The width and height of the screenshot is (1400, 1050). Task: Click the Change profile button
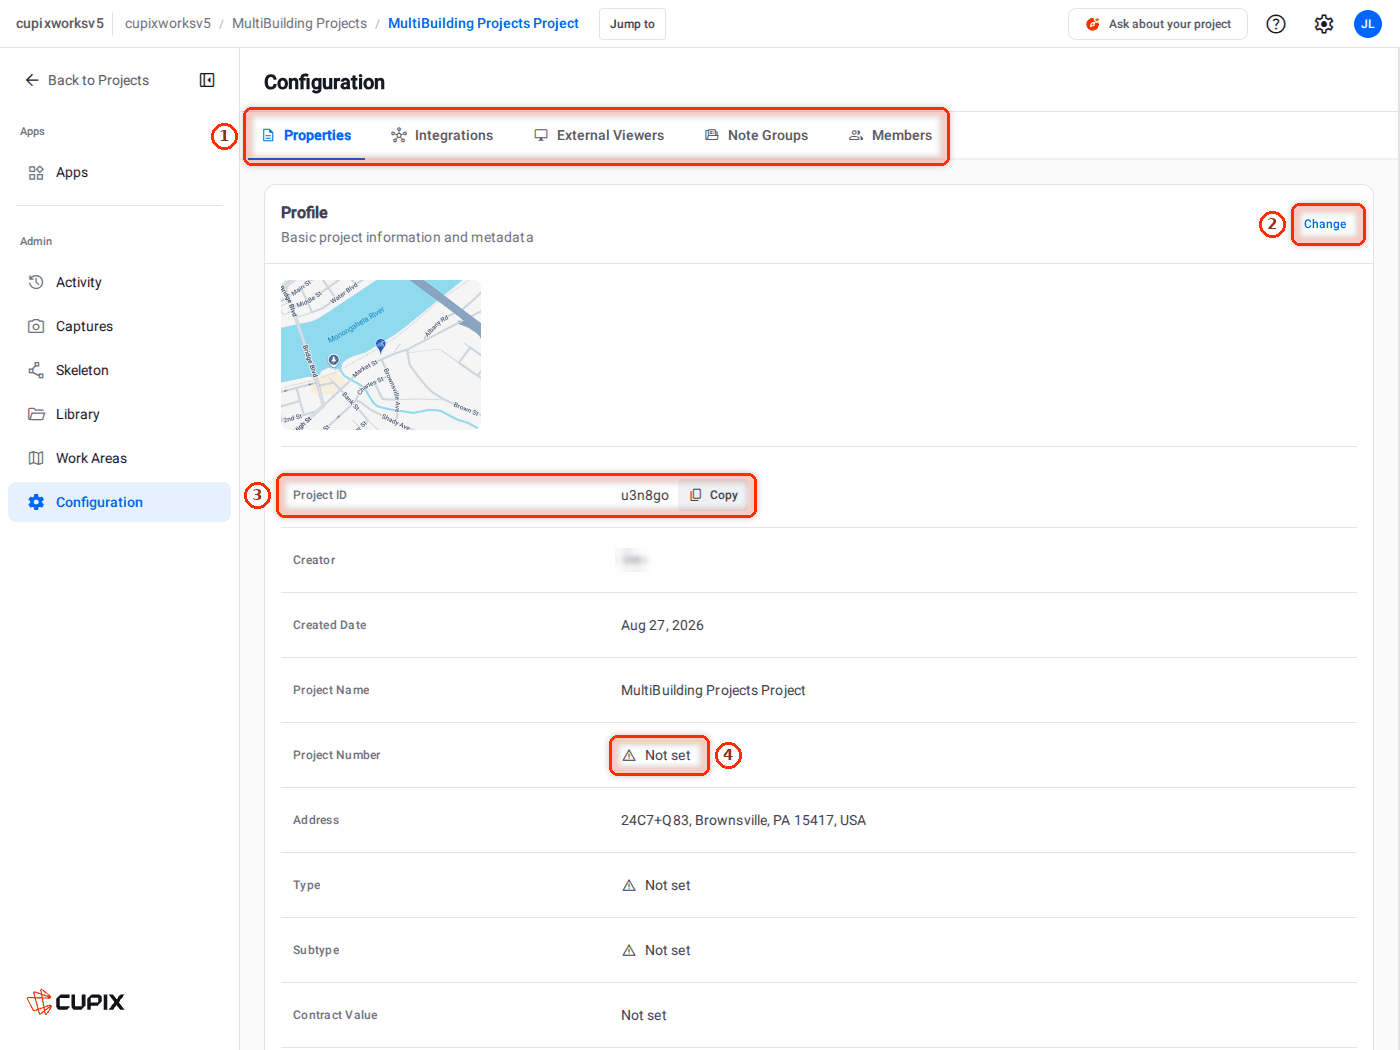tap(1325, 224)
